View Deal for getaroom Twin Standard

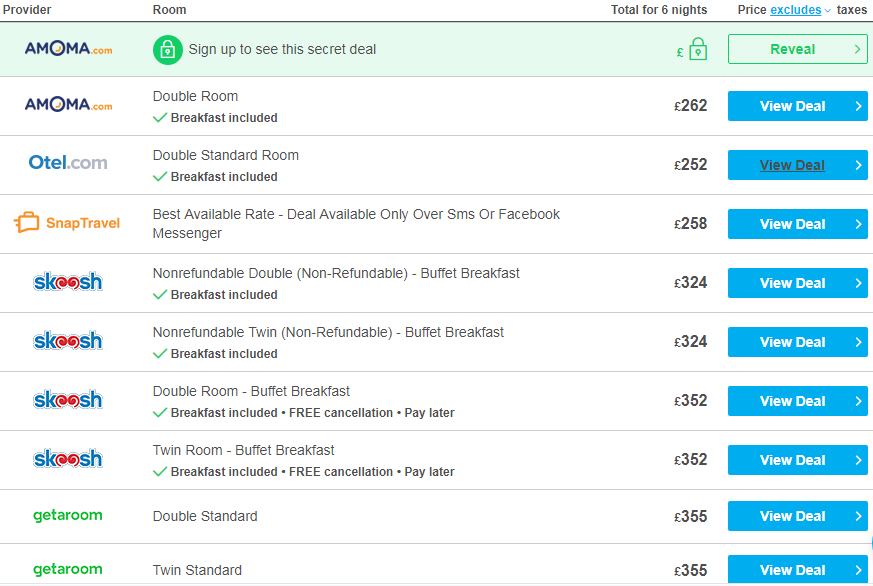tap(797, 569)
